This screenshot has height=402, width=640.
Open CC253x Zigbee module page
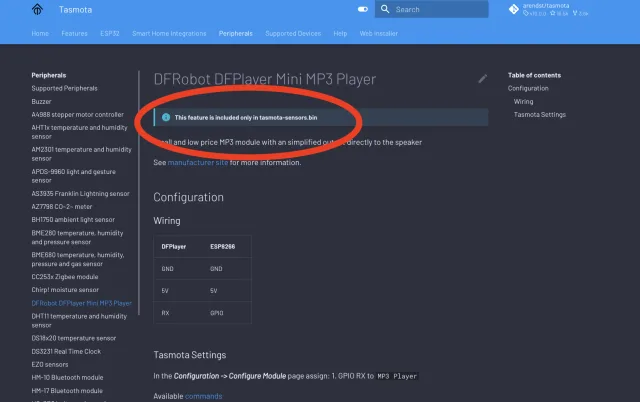coord(65,277)
